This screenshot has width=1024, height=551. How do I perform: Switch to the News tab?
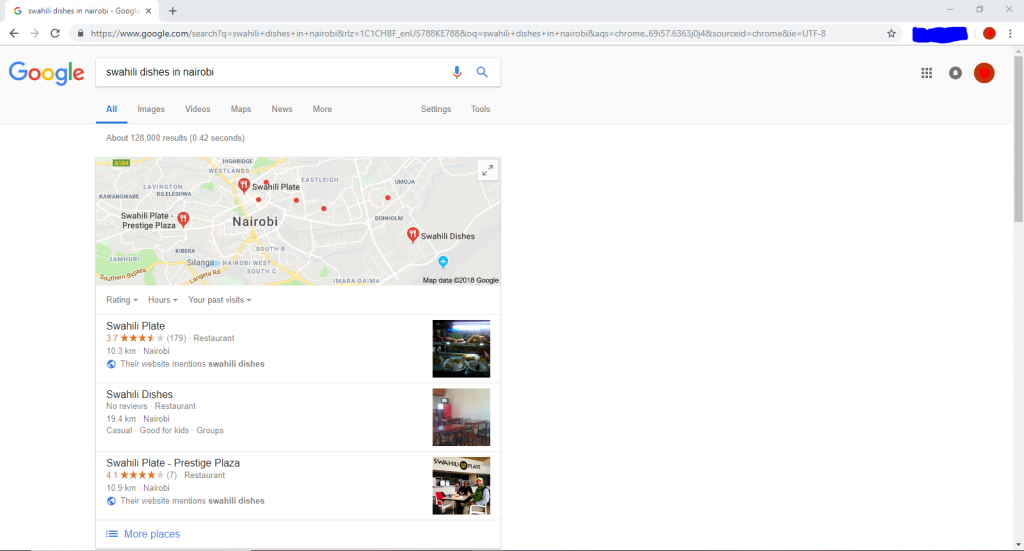282,109
